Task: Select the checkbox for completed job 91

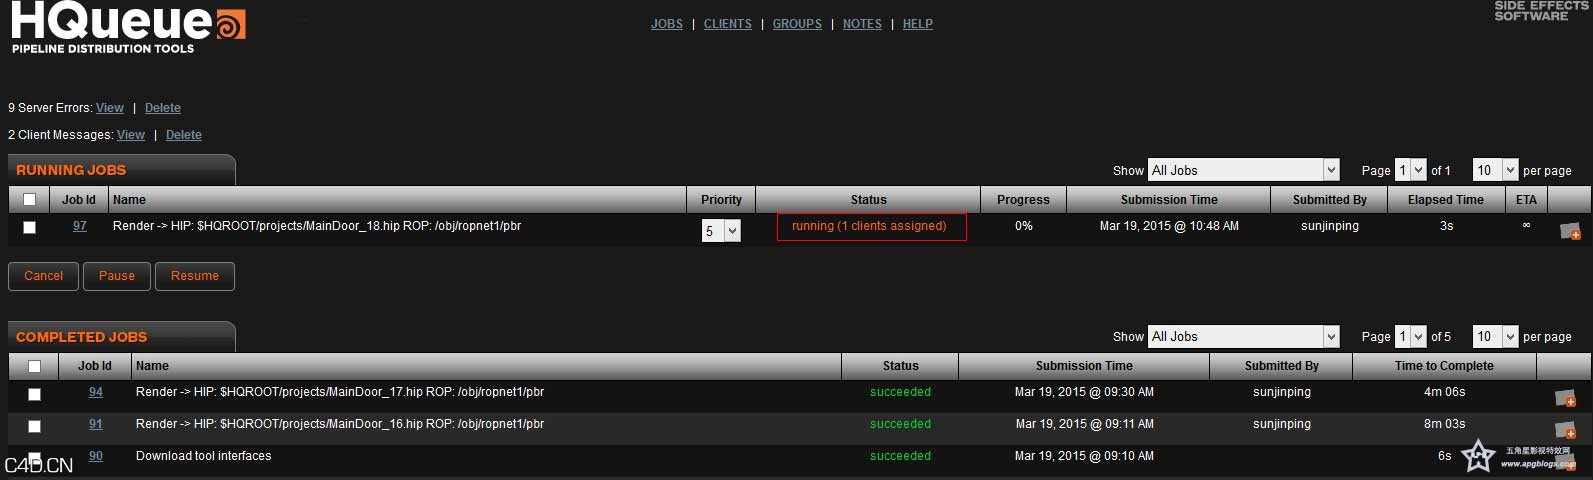Action: tap(34, 427)
